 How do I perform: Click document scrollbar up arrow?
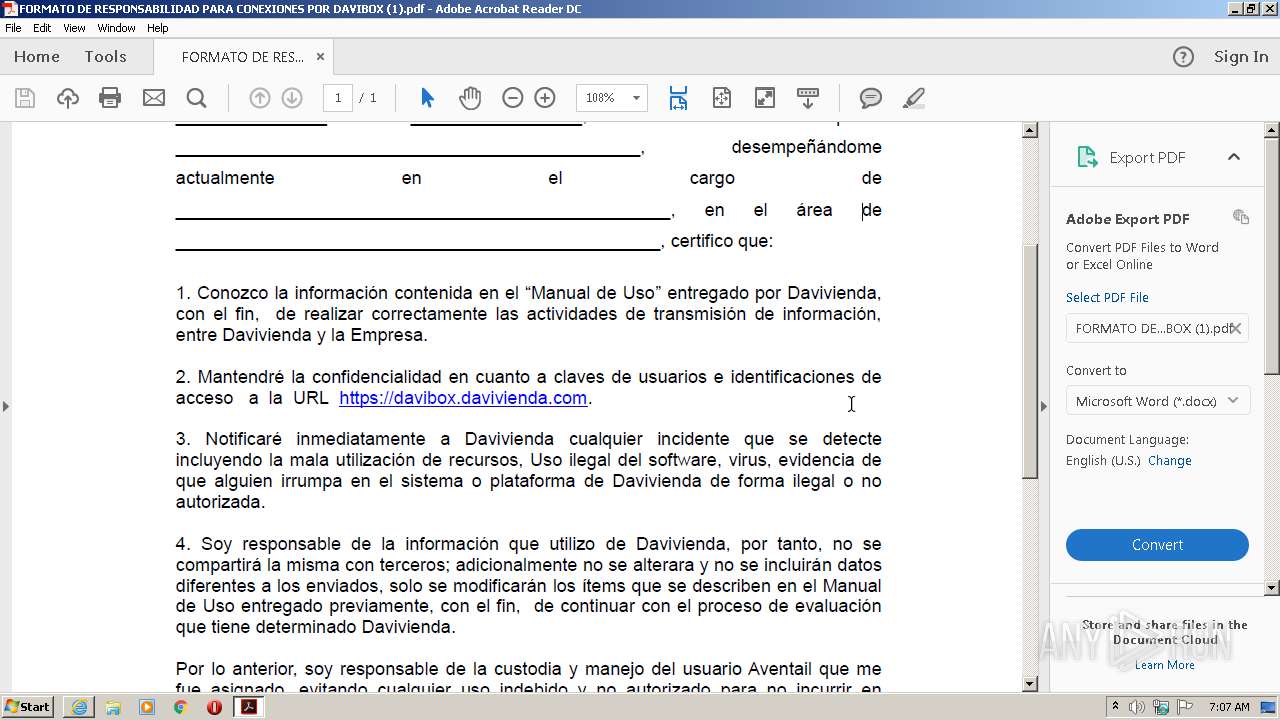click(x=1030, y=130)
